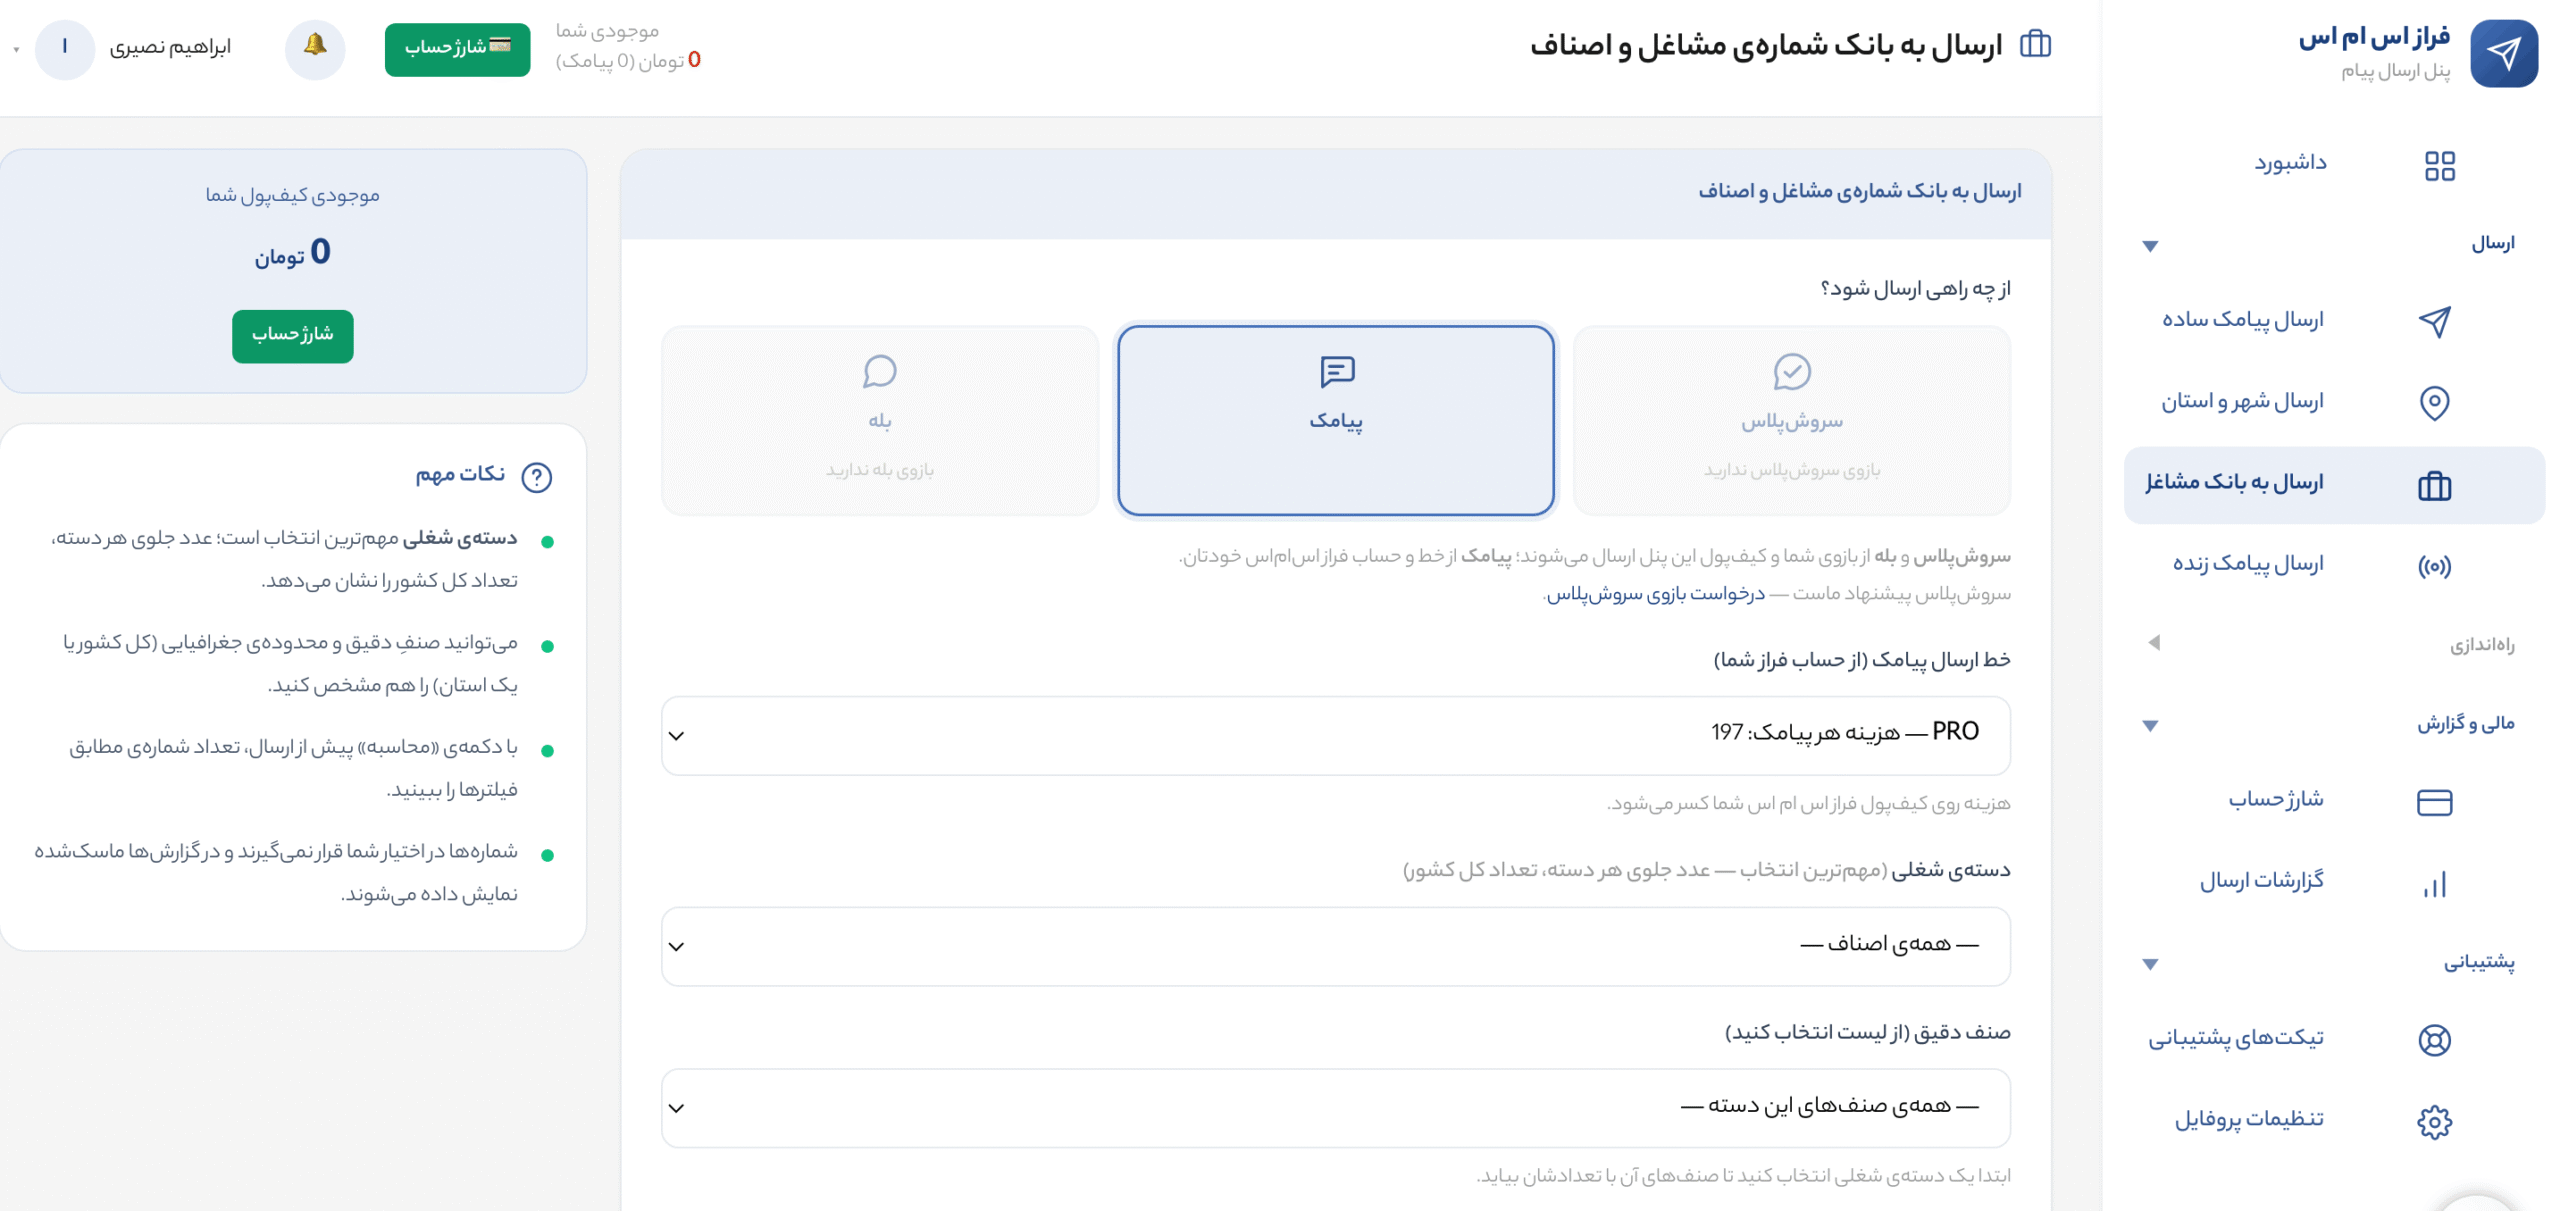Click ارسال به بانک مشاغل sidebar item

pyautogui.click(x=2333, y=484)
